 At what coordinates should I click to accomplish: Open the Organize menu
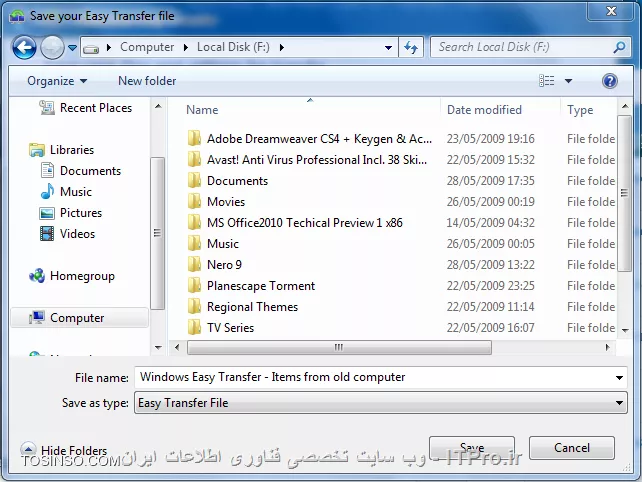tap(57, 81)
